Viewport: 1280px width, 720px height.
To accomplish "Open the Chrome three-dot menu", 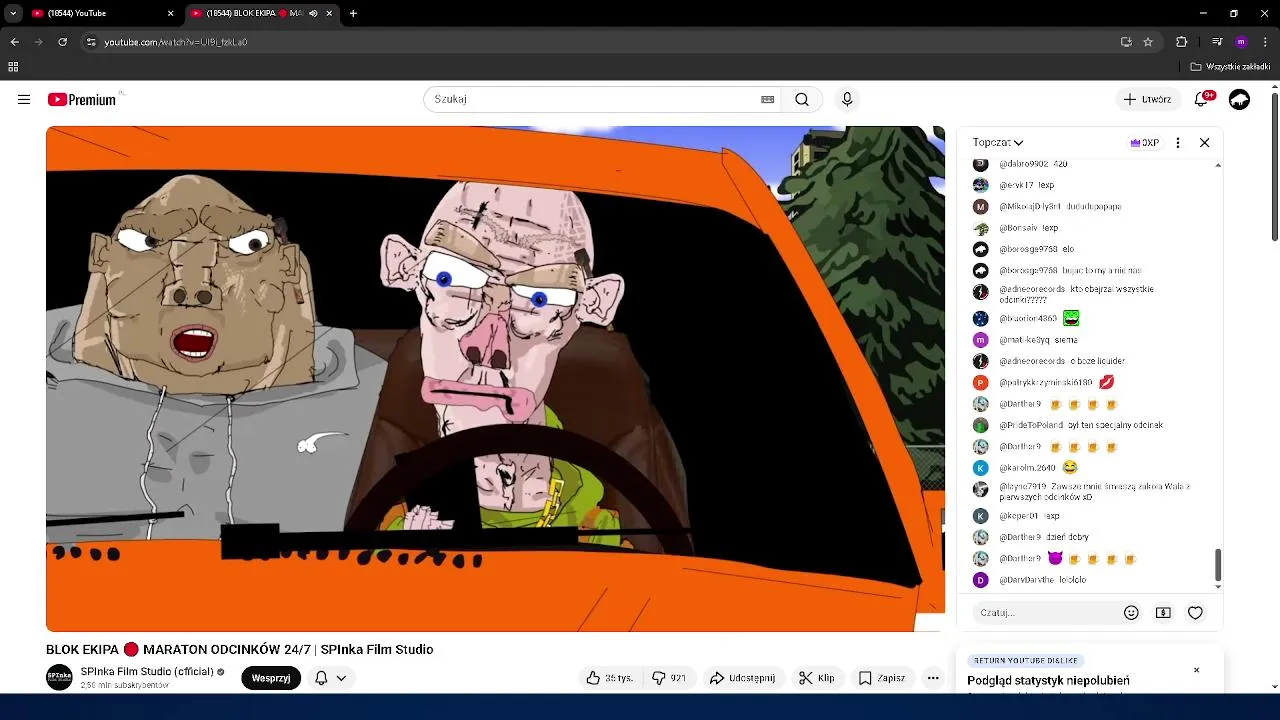I will [1265, 42].
